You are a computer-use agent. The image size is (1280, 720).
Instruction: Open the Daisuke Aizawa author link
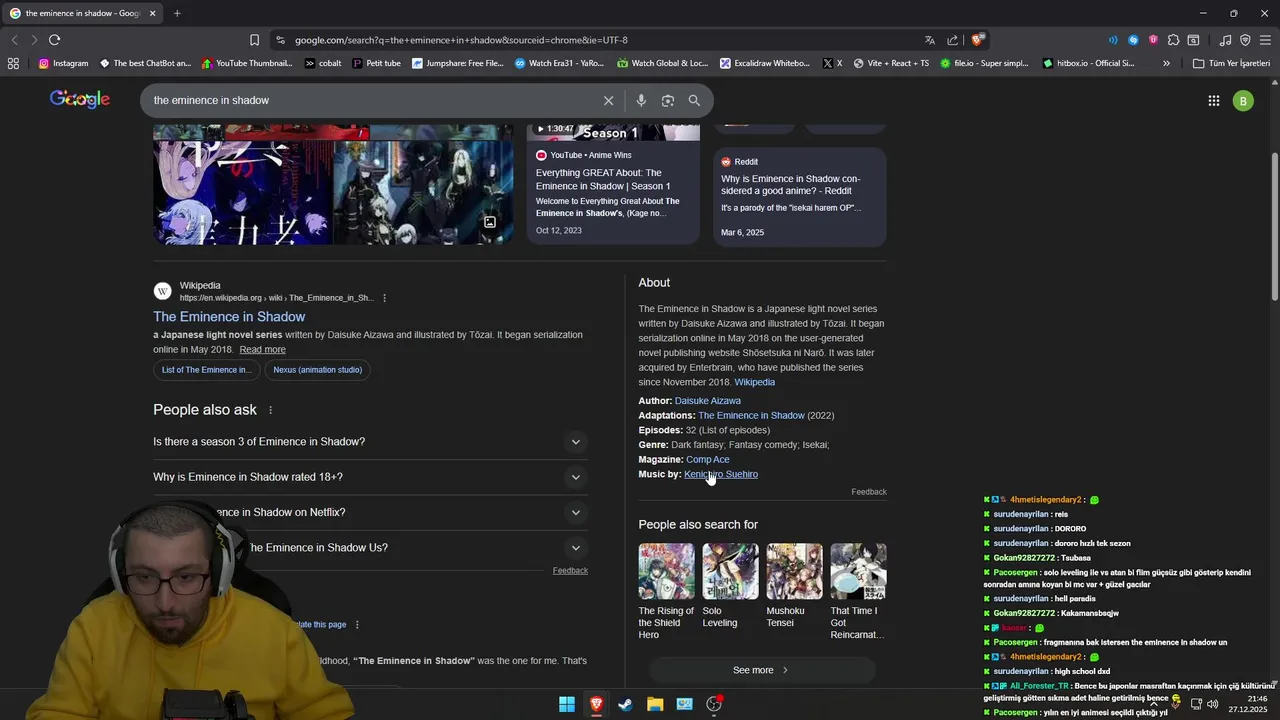707,401
